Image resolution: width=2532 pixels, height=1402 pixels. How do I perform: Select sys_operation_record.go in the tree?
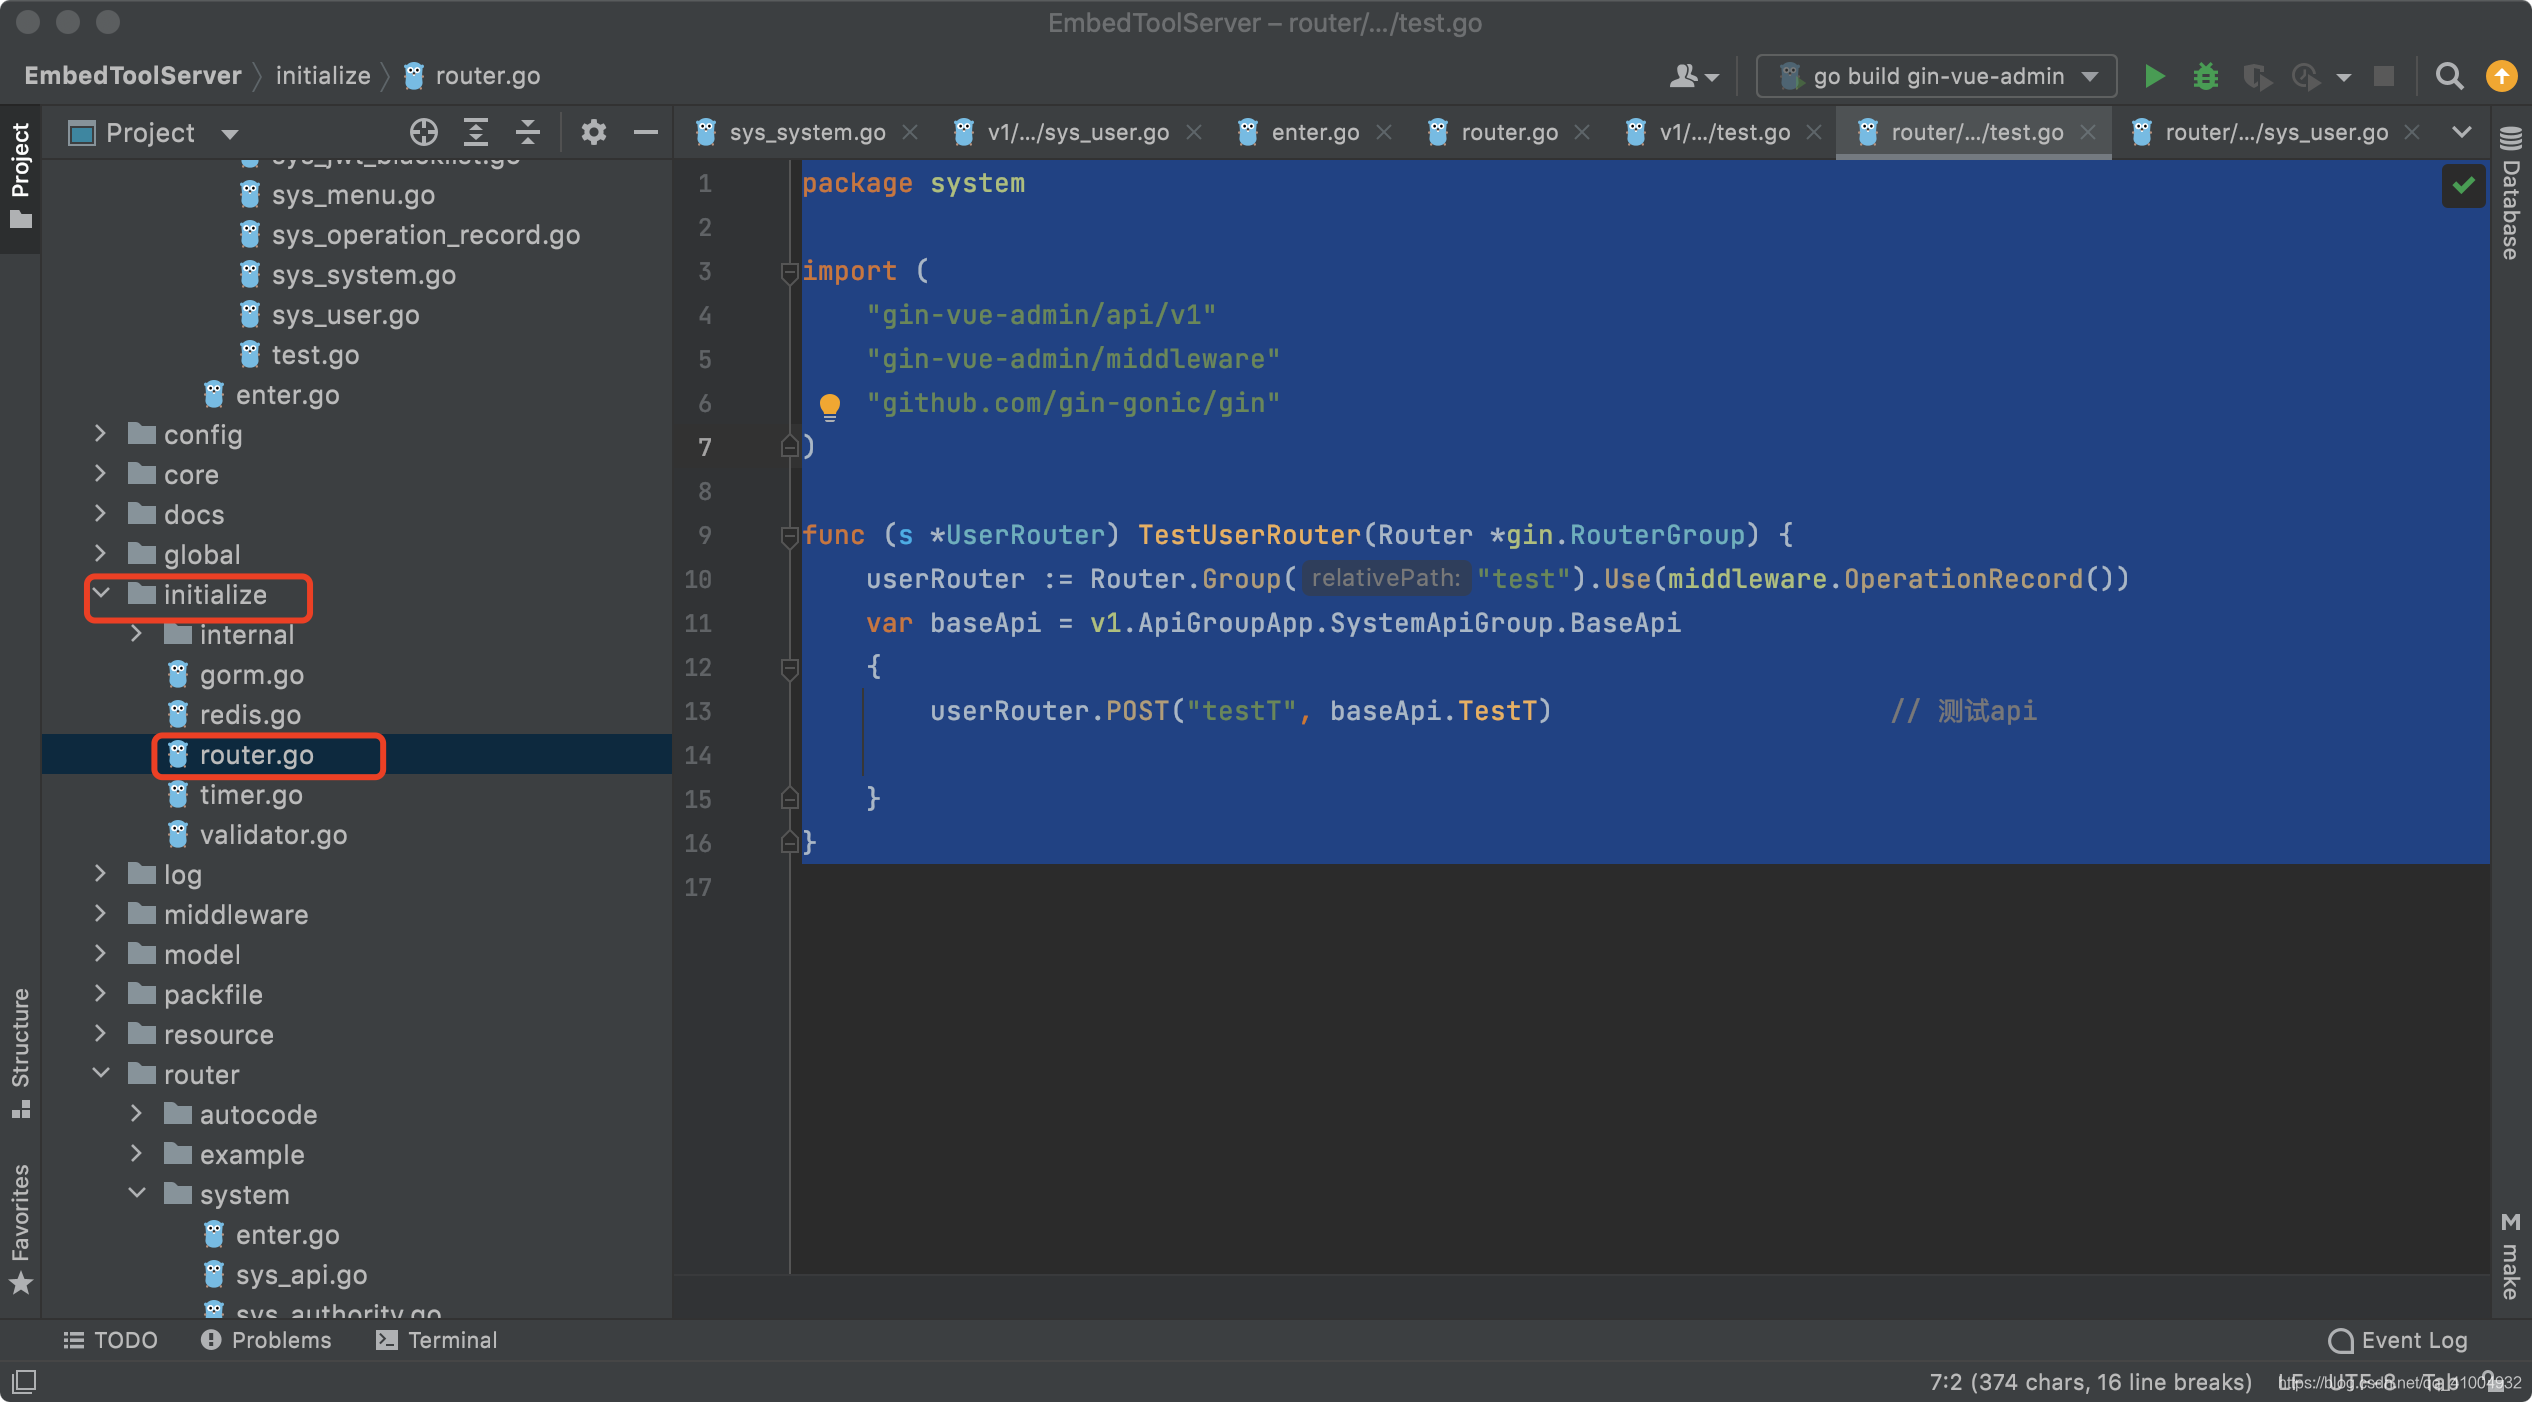(425, 235)
